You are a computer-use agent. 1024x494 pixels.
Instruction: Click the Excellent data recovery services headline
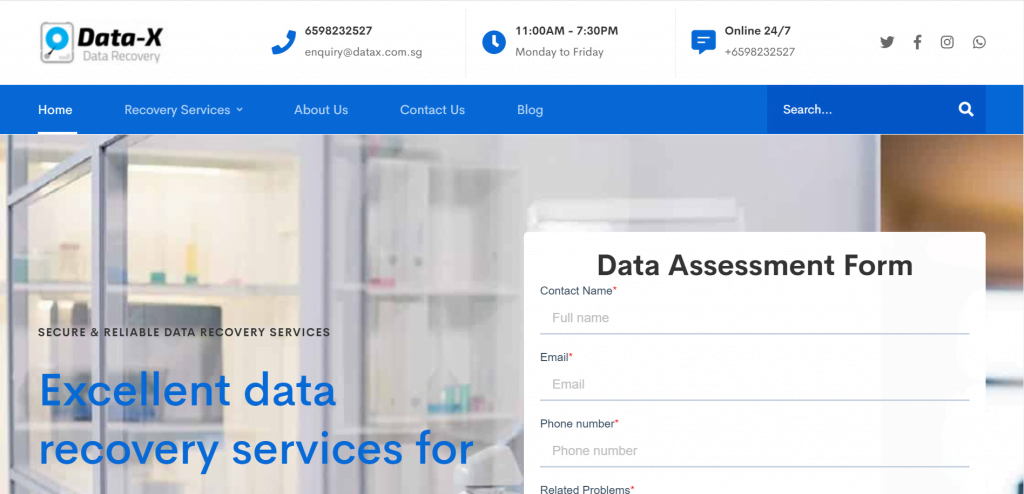click(x=256, y=420)
